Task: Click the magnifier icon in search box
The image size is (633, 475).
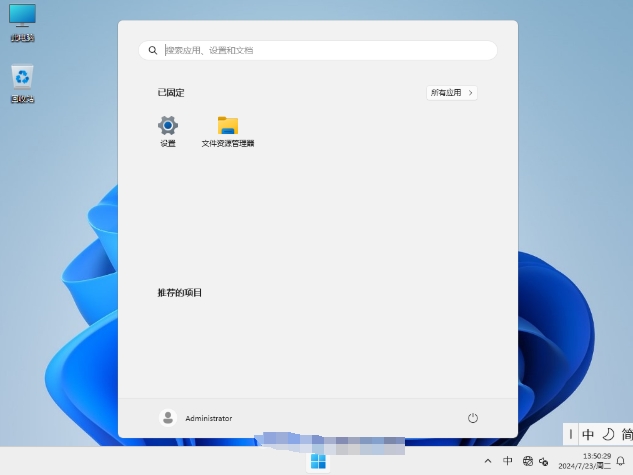Action: coord(153,49)
